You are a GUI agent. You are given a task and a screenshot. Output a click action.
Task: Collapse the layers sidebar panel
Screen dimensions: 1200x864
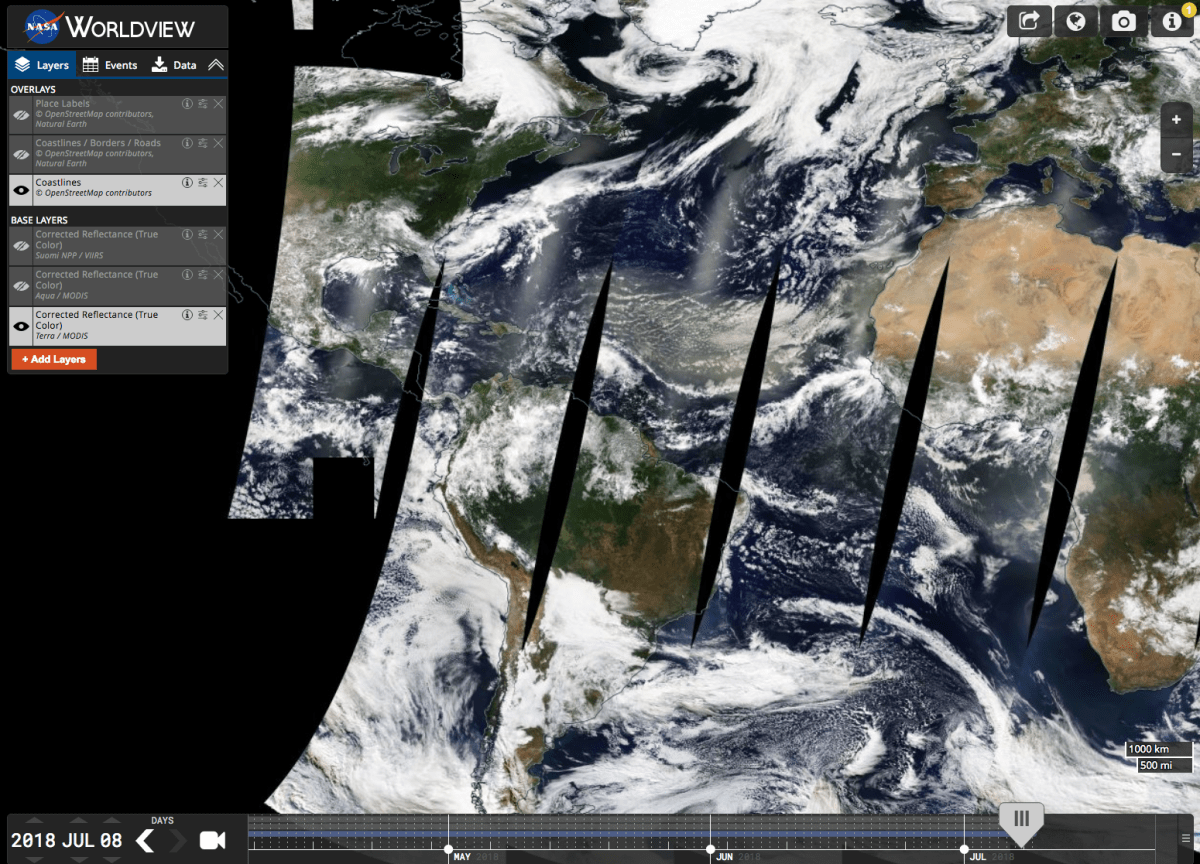tap(216, 65)
